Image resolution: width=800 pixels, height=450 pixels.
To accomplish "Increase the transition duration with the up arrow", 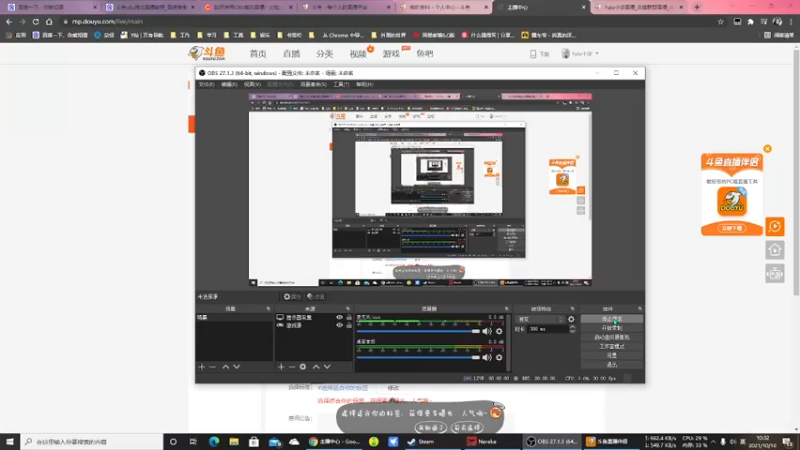I will pos(572,327).
